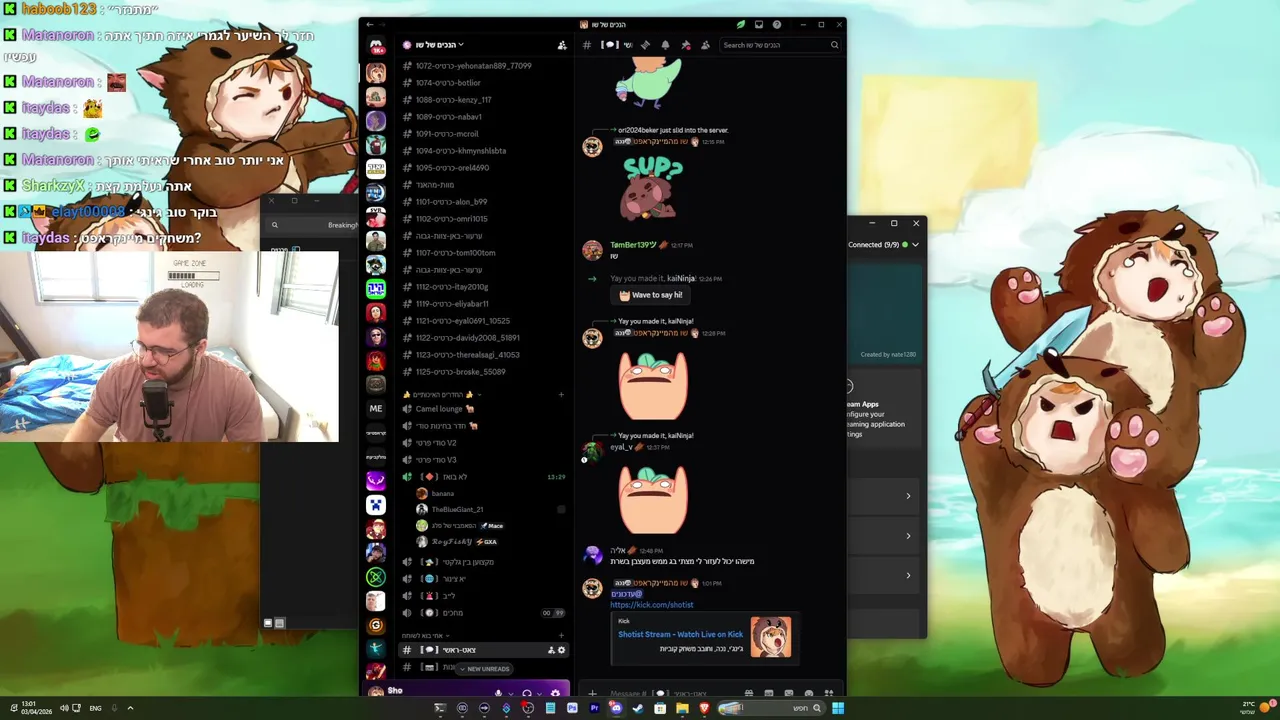Open channel 1088 kenzy_117
Image resolution: width=1280 pixels, height=720 pixels.
click(x=483, y=100)
